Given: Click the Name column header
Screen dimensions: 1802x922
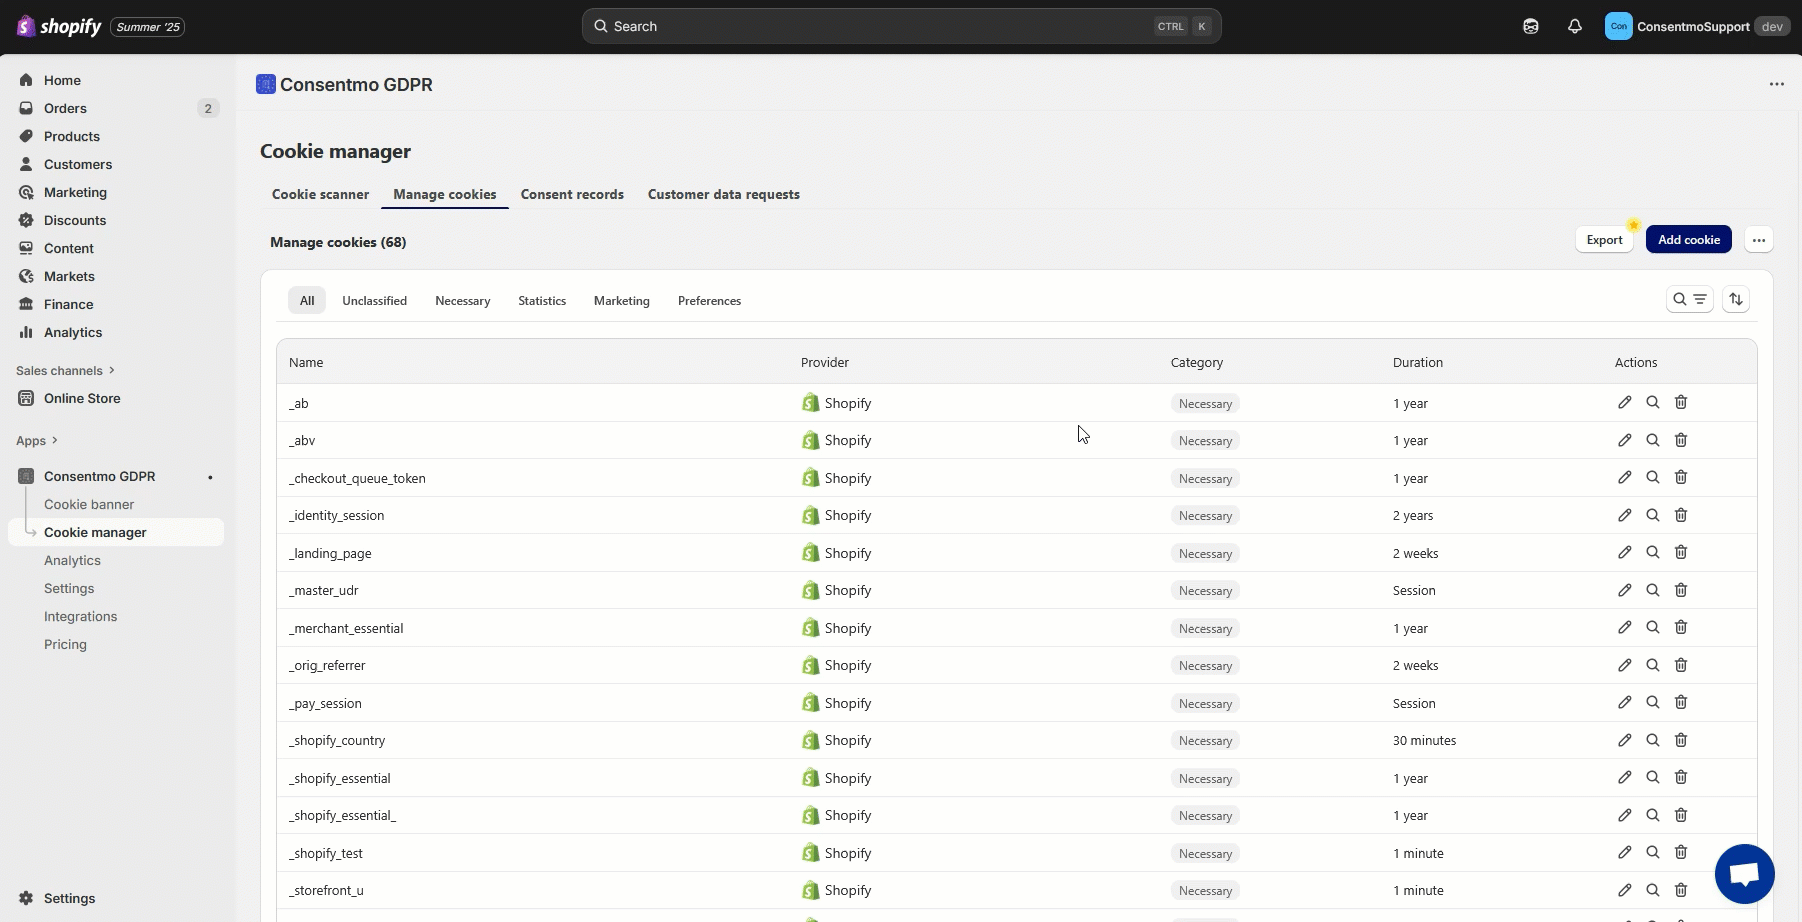Looking at the screenshot, I should 306,362.
